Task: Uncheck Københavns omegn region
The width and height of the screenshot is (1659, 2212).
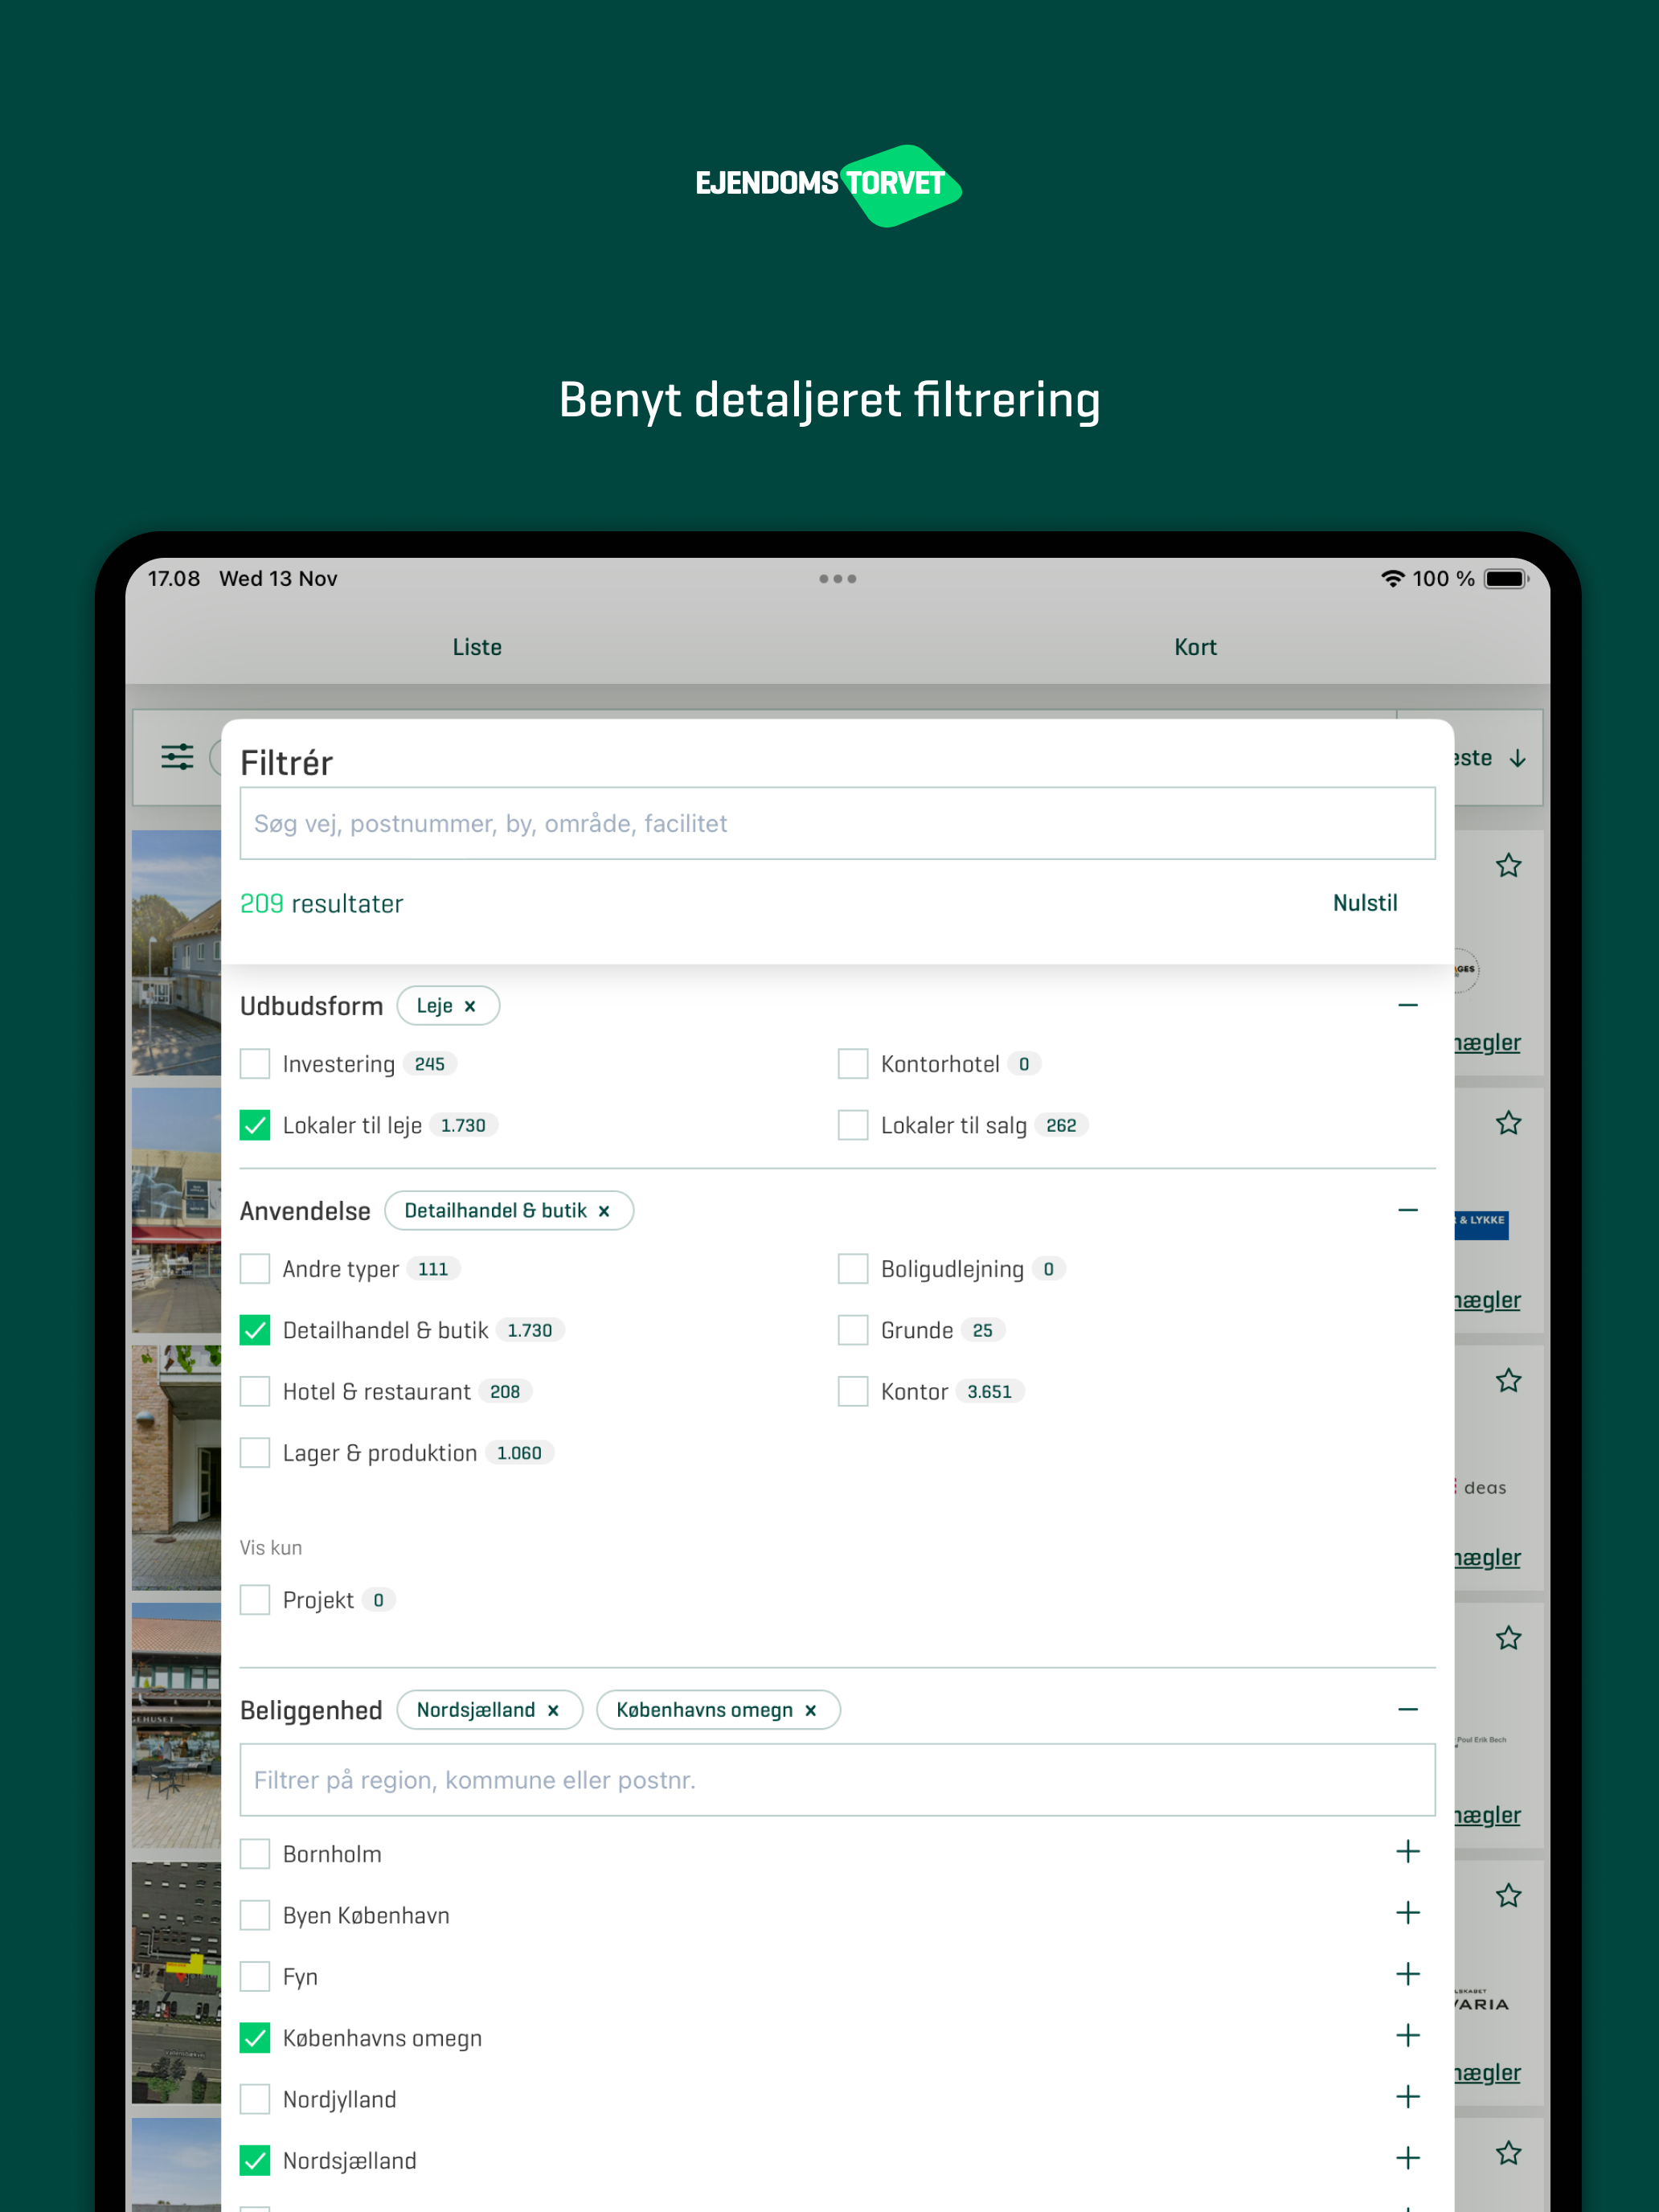Action: pyautogui.click(x=255, y=2038)
